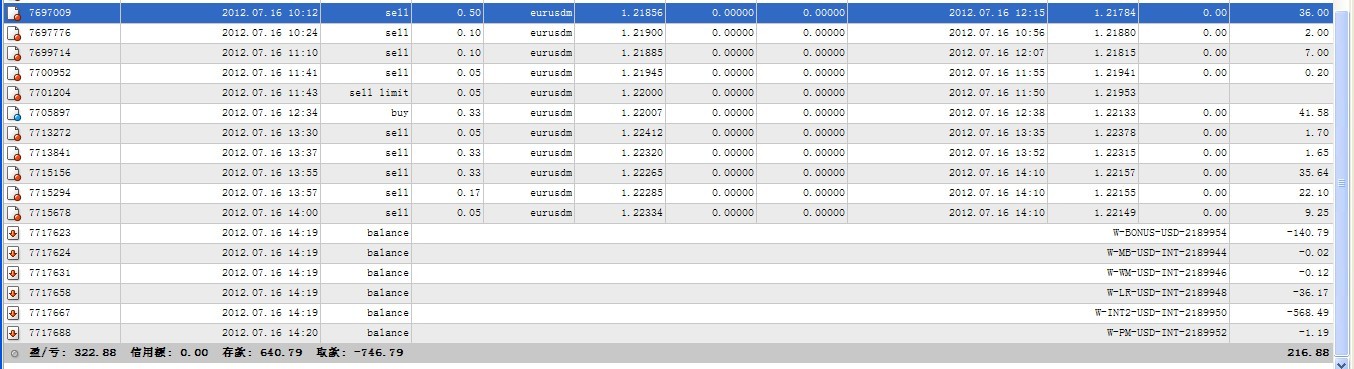Screen dimensions: 1354x369
Task: Click close time 2012.07.16 12:15
Action: click(997, 13)
